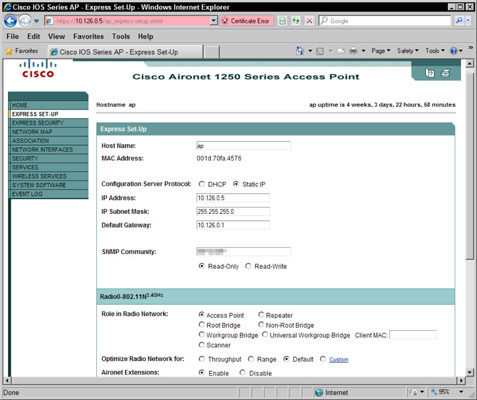Click the browser Forward arrow button
This screenshot has height=400, width=477.
click(x=25, y=21)
